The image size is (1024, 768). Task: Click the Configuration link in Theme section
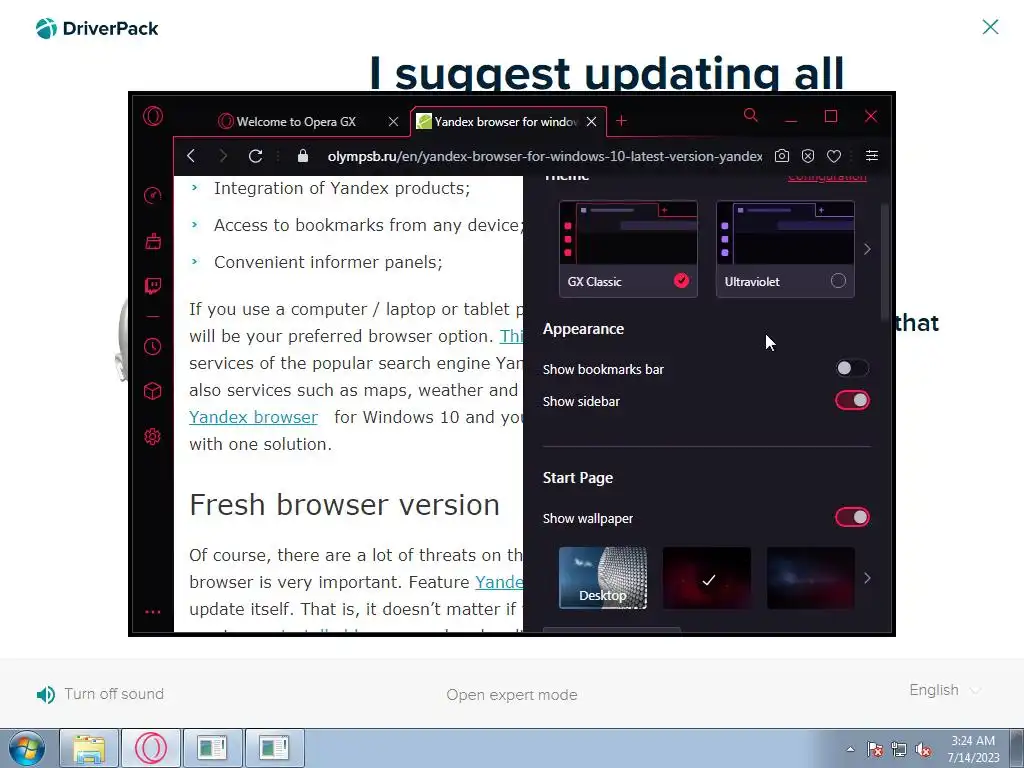pyautogui.click(x=827, y=177)
